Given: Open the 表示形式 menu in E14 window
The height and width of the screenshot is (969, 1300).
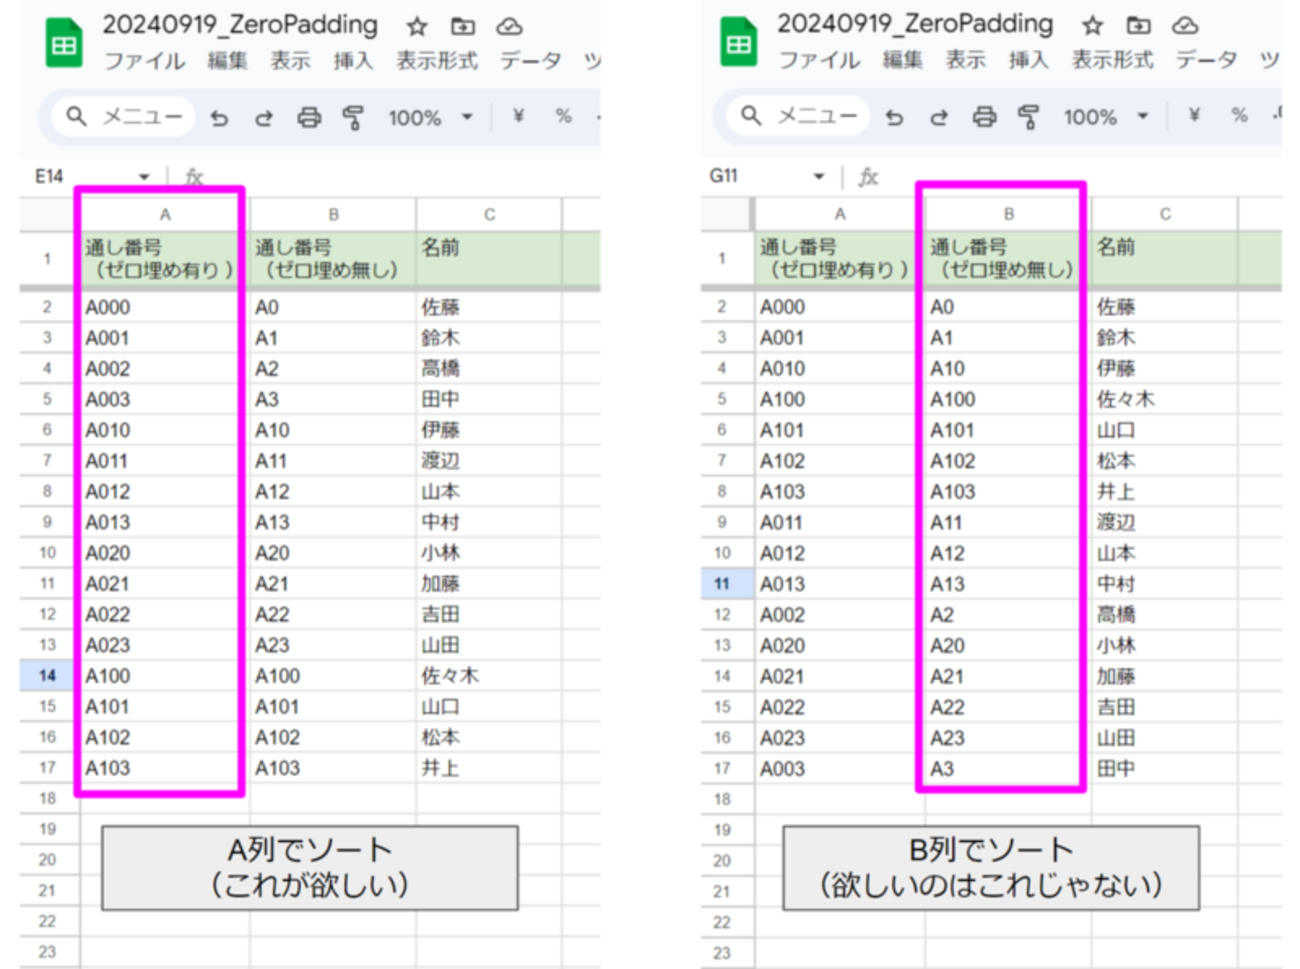Looking at the screenshot, I should 437,61.
